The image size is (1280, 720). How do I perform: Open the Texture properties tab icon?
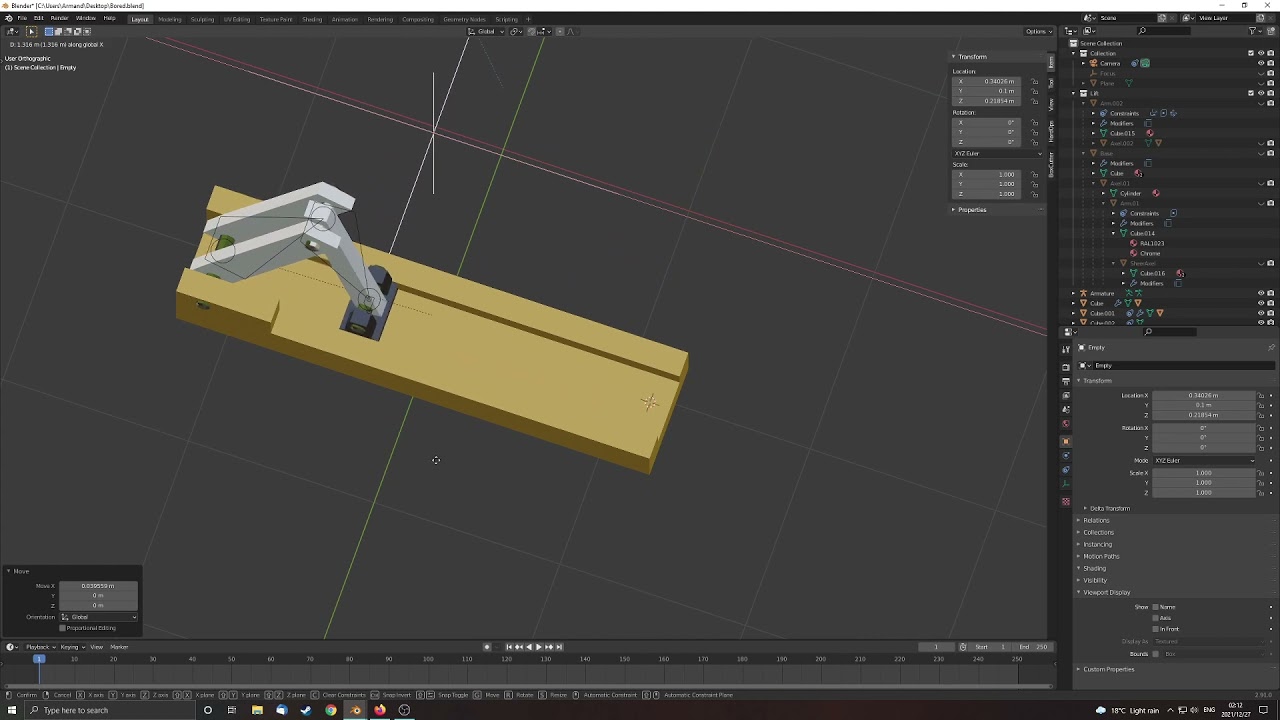[x=1066, y=501]
